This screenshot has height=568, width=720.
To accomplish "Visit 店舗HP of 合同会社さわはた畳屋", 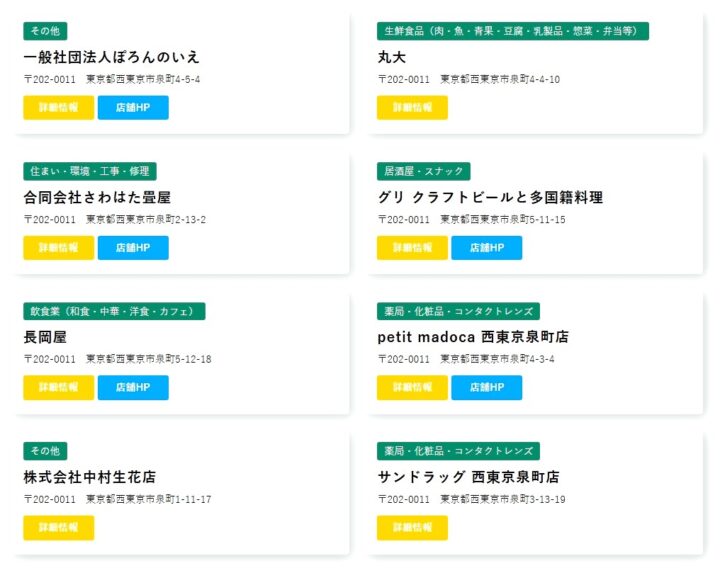I will 133,248.
